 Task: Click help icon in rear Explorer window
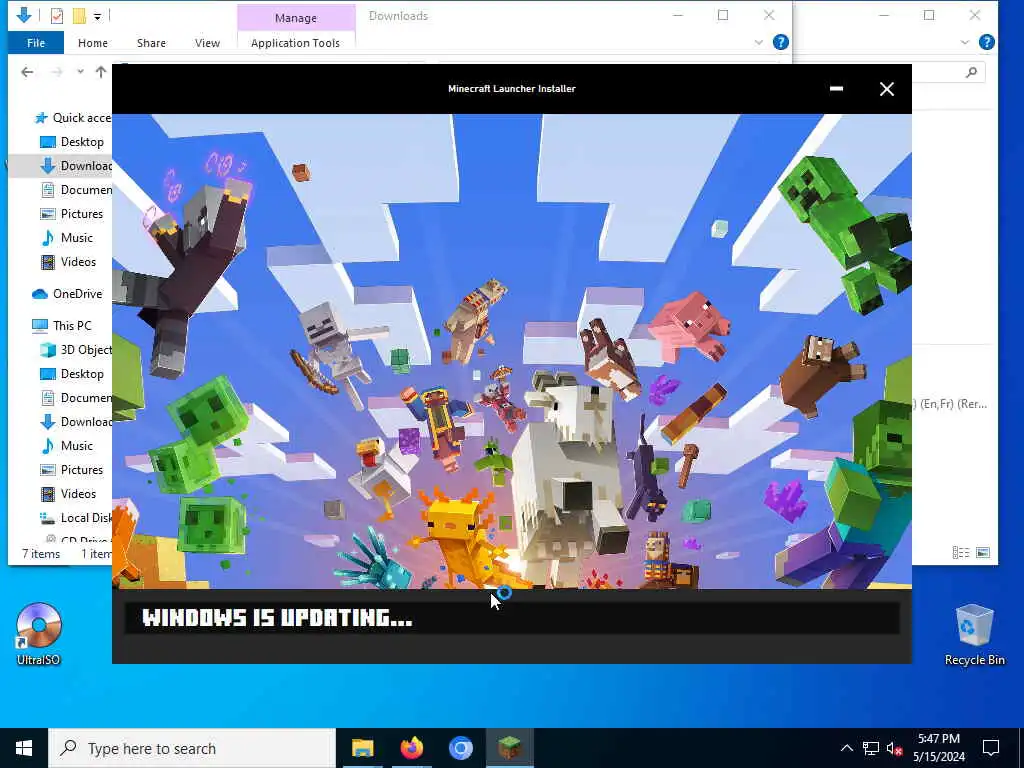click(x=987, y=42)
